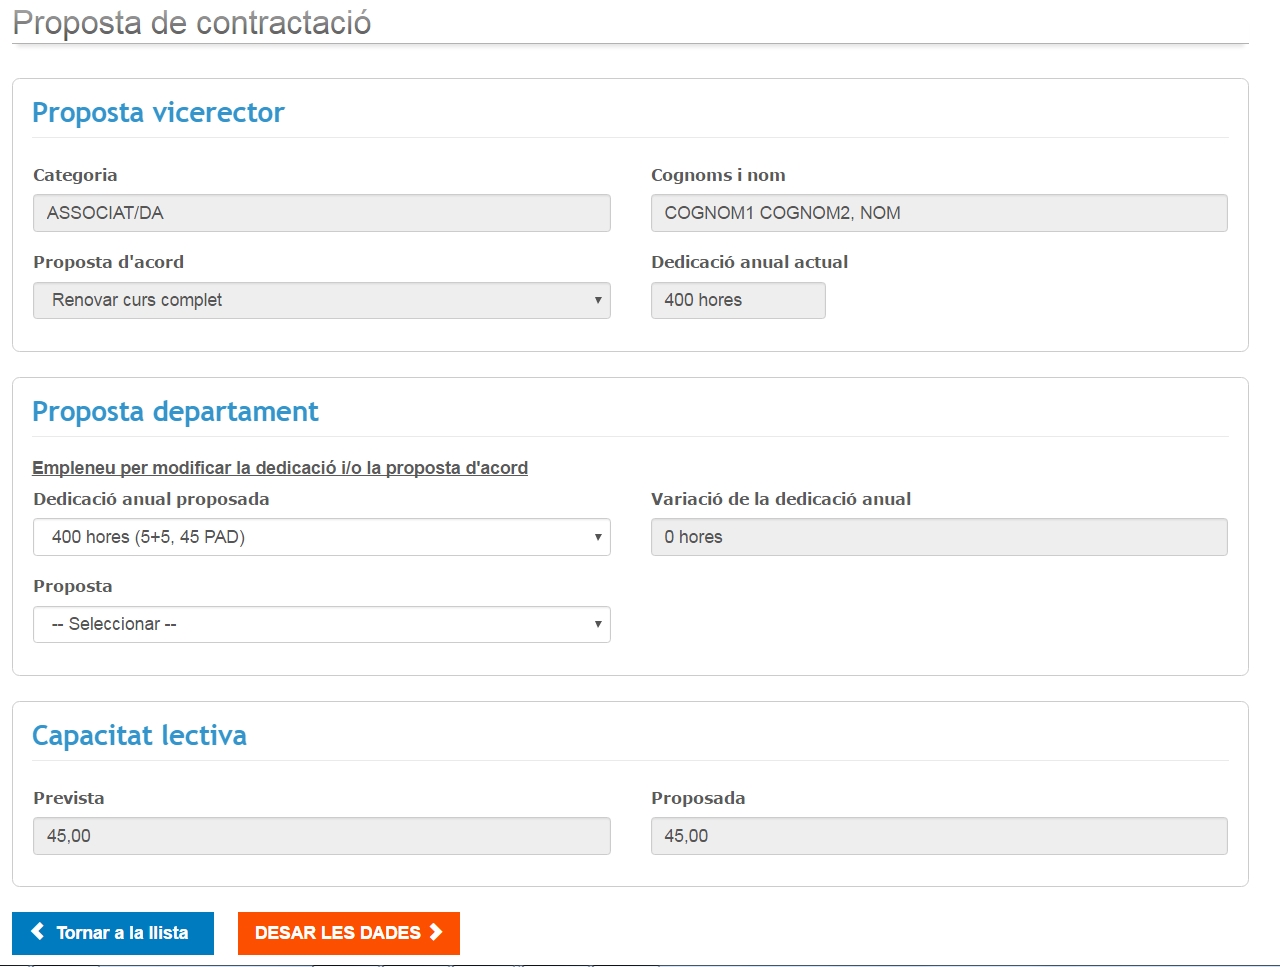Screen dimensions: 1280x967
Task: Click the 'Proposta departament' section heading
Action: (x=175, y=412)
